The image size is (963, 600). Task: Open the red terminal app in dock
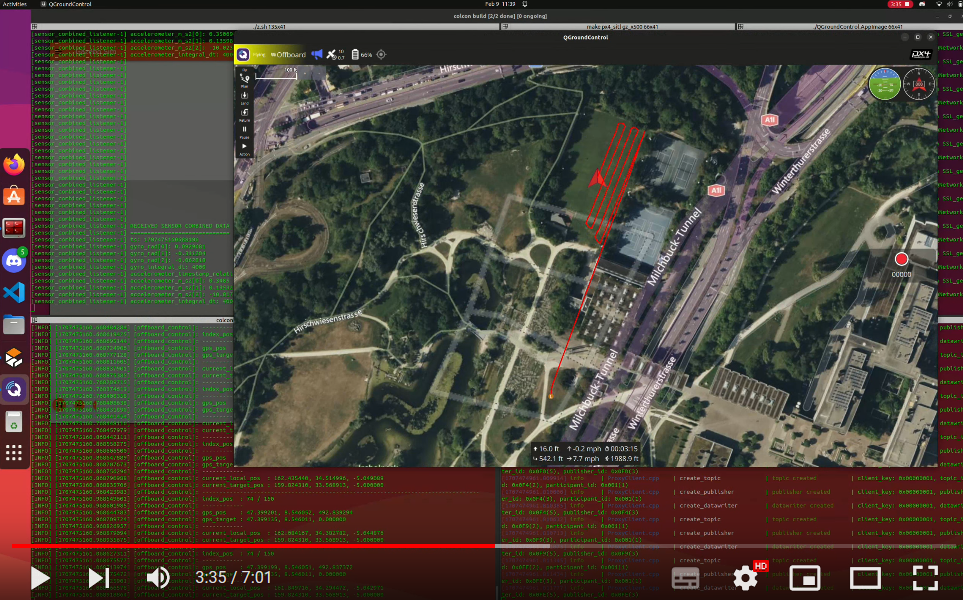point(14,228)
